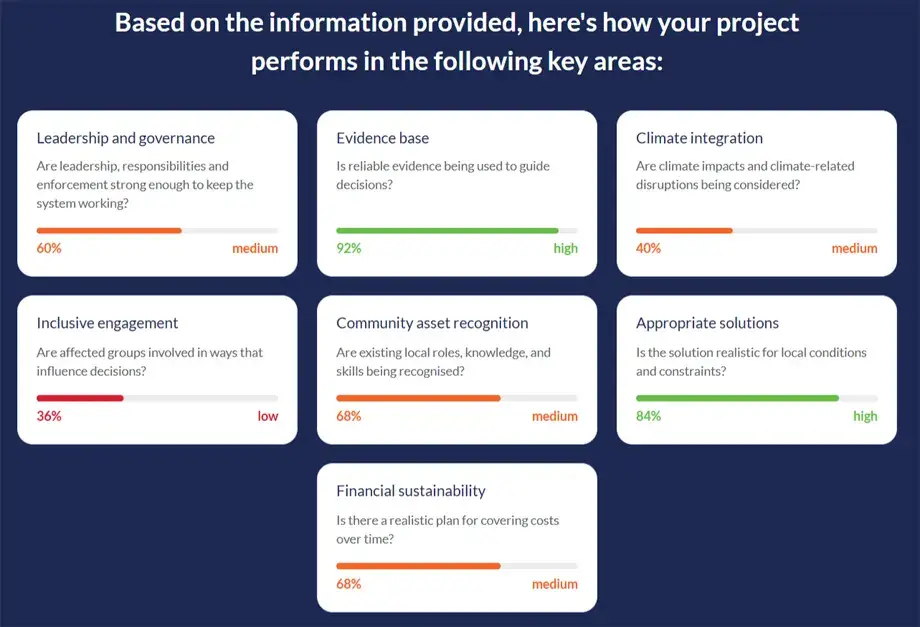Viewport: 920px width, 627px height.
Task: Click the 84% Appropriate solutions progress bar
Action: tap(757, 398)
